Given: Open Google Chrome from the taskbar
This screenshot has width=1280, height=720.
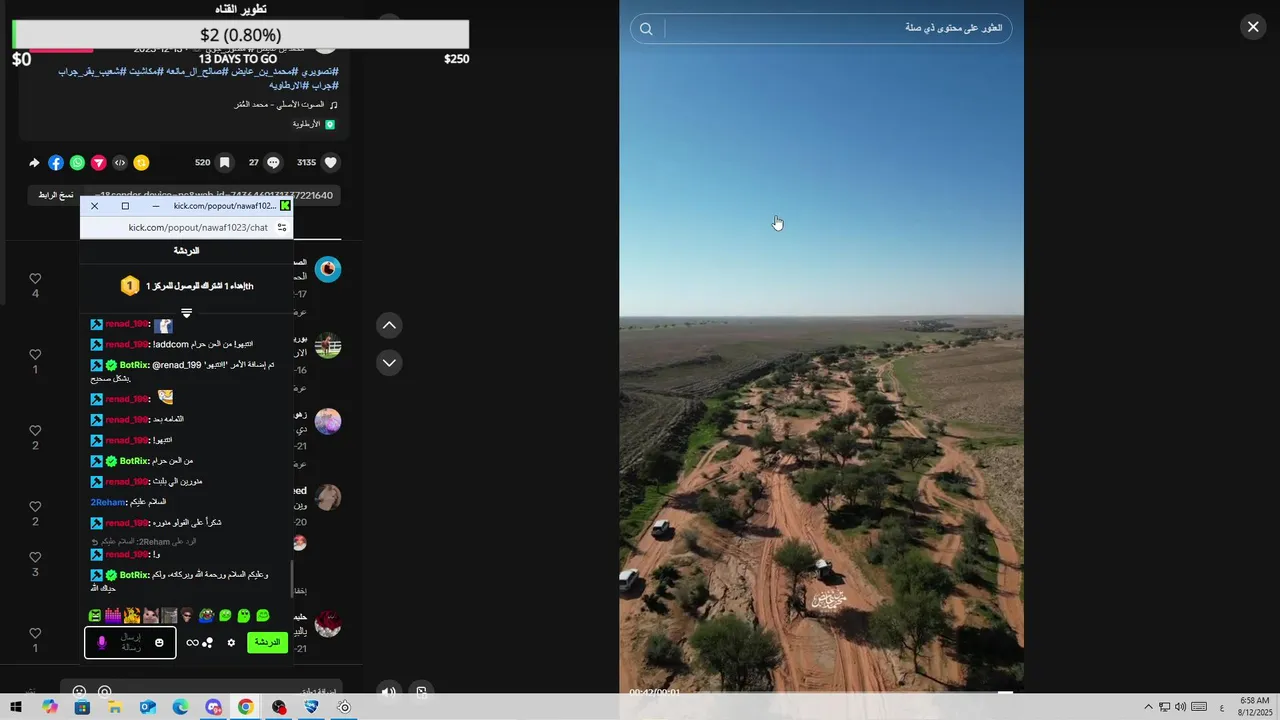Looking at the screenshot, I should point(246,707).
